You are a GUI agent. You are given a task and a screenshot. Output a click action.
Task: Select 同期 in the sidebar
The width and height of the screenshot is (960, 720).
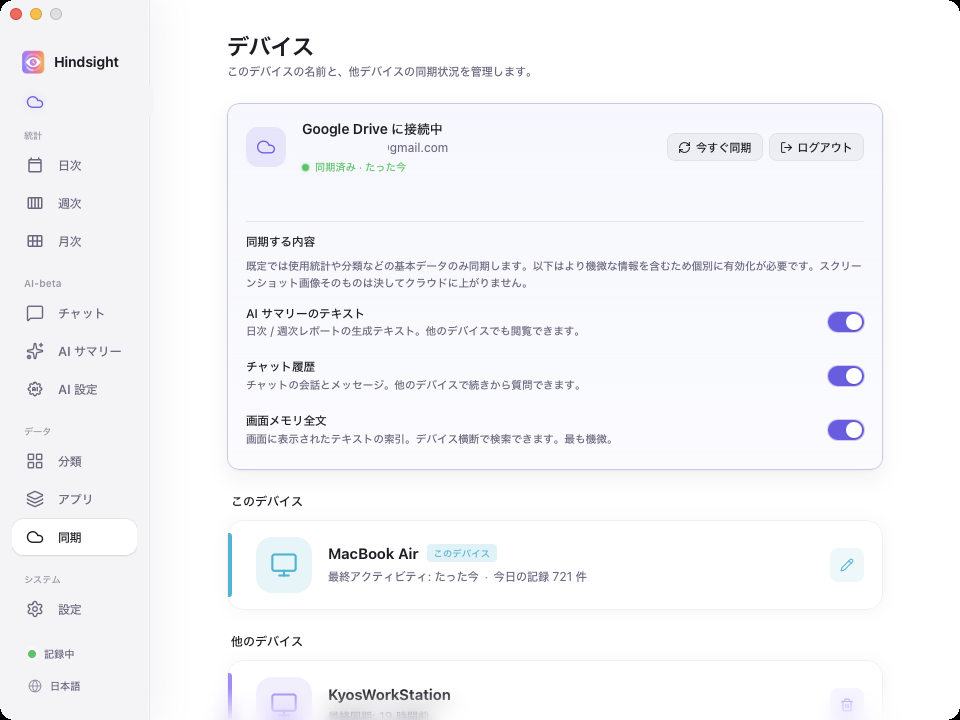[x=74, y=537]
